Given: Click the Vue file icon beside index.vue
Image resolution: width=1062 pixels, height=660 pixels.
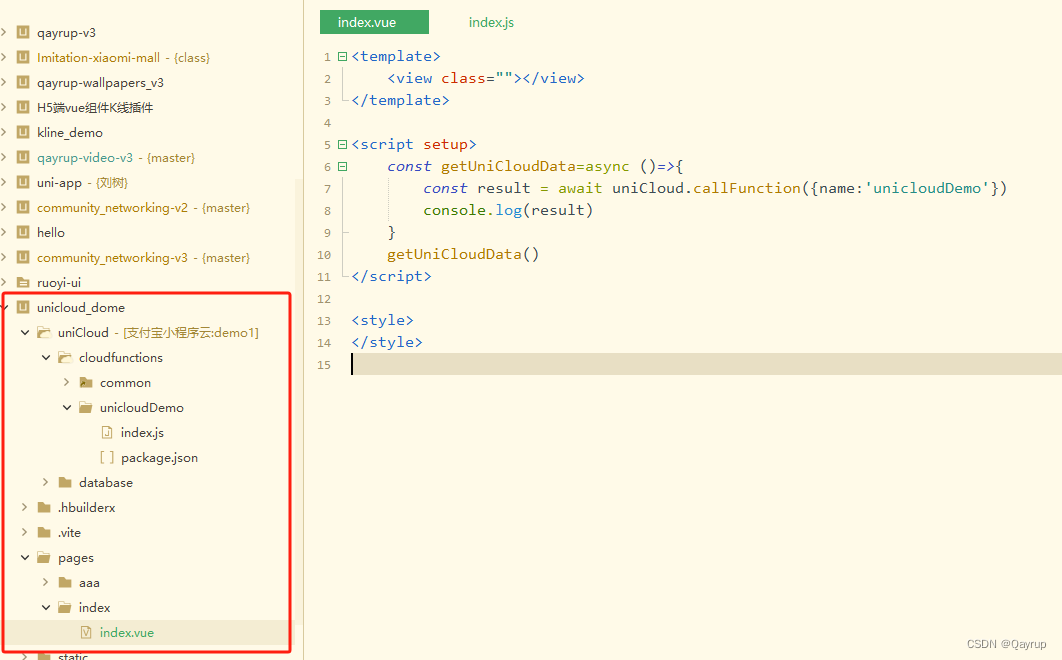Looking at the screenshot, I should [85, 632].
